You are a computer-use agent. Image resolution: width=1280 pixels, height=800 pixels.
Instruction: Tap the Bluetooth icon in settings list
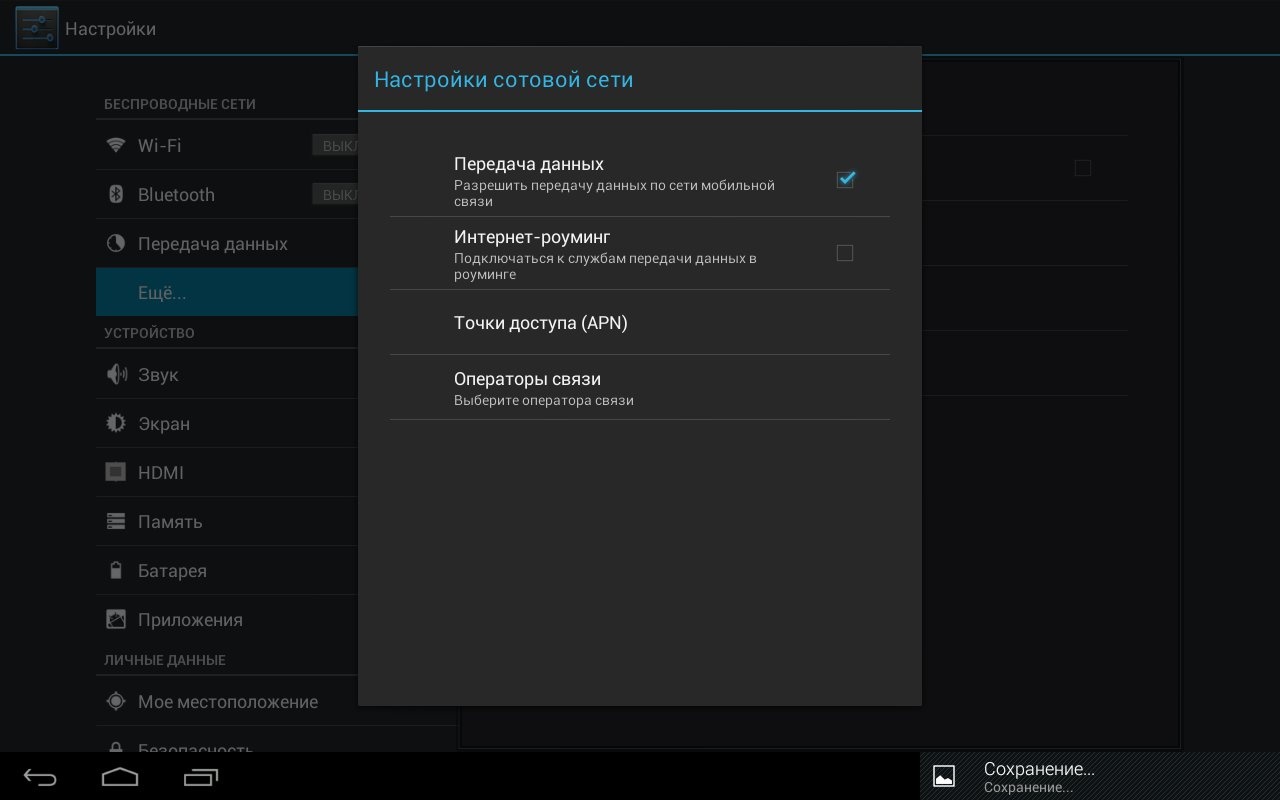(x=116, y=195)
